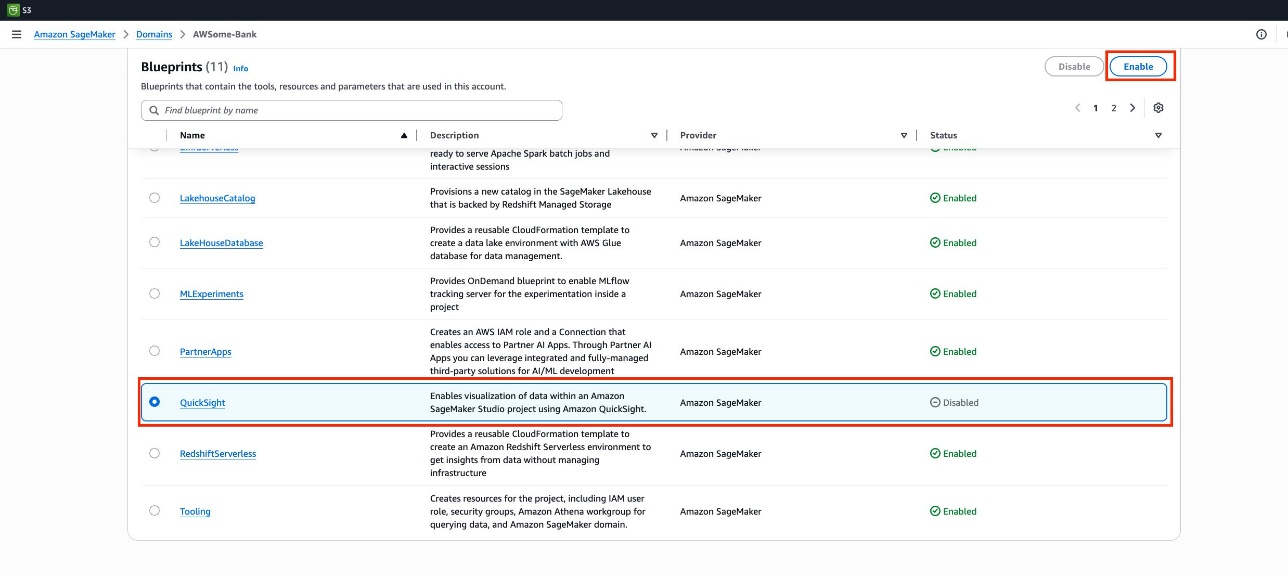
Task: Open the MLExperiments blueprint link
Action: pos(211,294)
